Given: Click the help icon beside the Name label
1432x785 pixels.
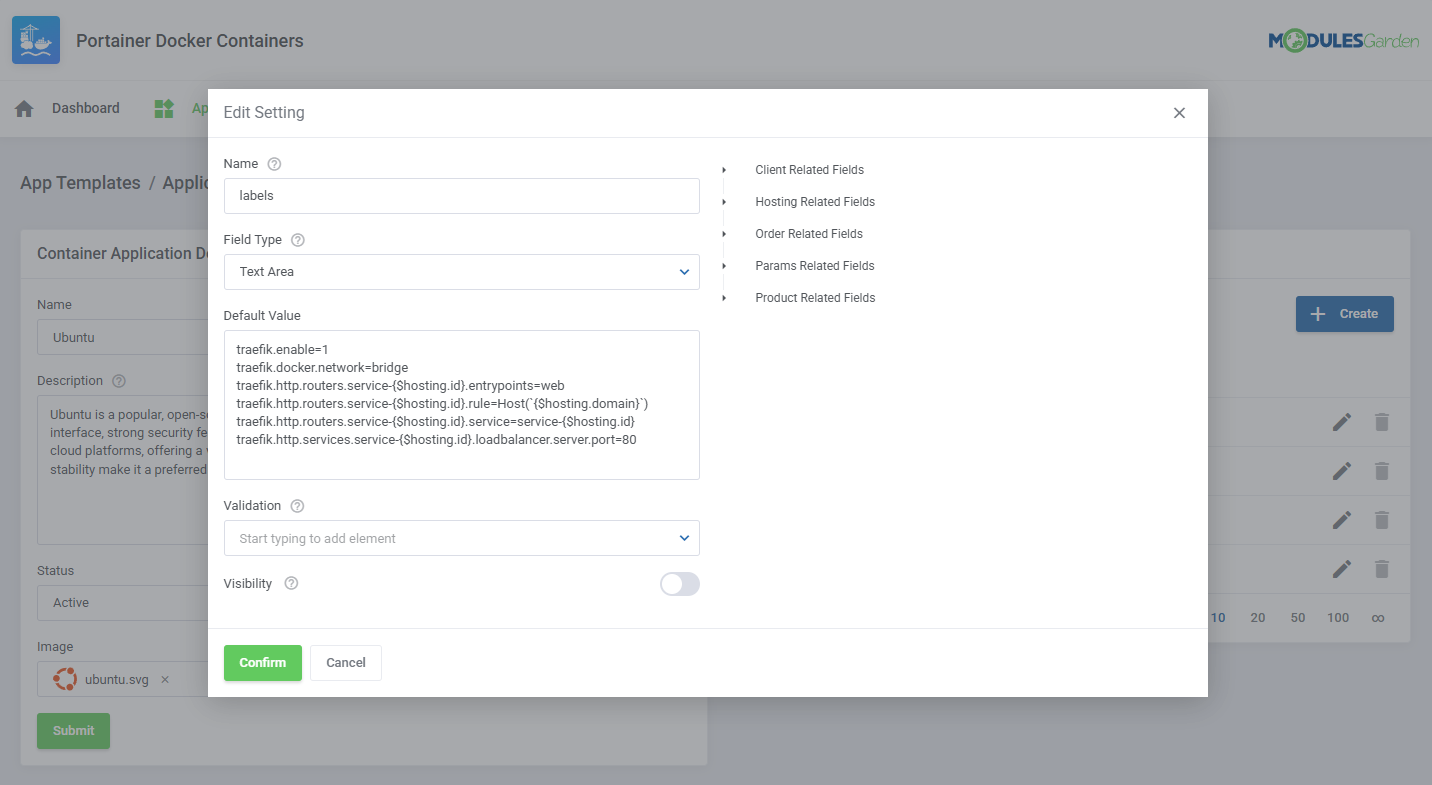Looking at the screenshot, I should 274,163.
